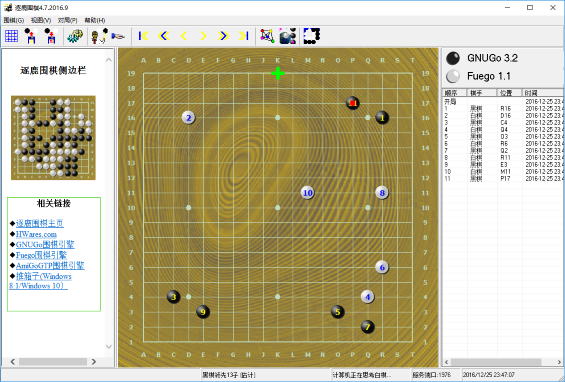Image resolution: width=565 pixels, height=382 pixels.
Task: Open the 帮助(H) menu
Action: pos(95,20)
